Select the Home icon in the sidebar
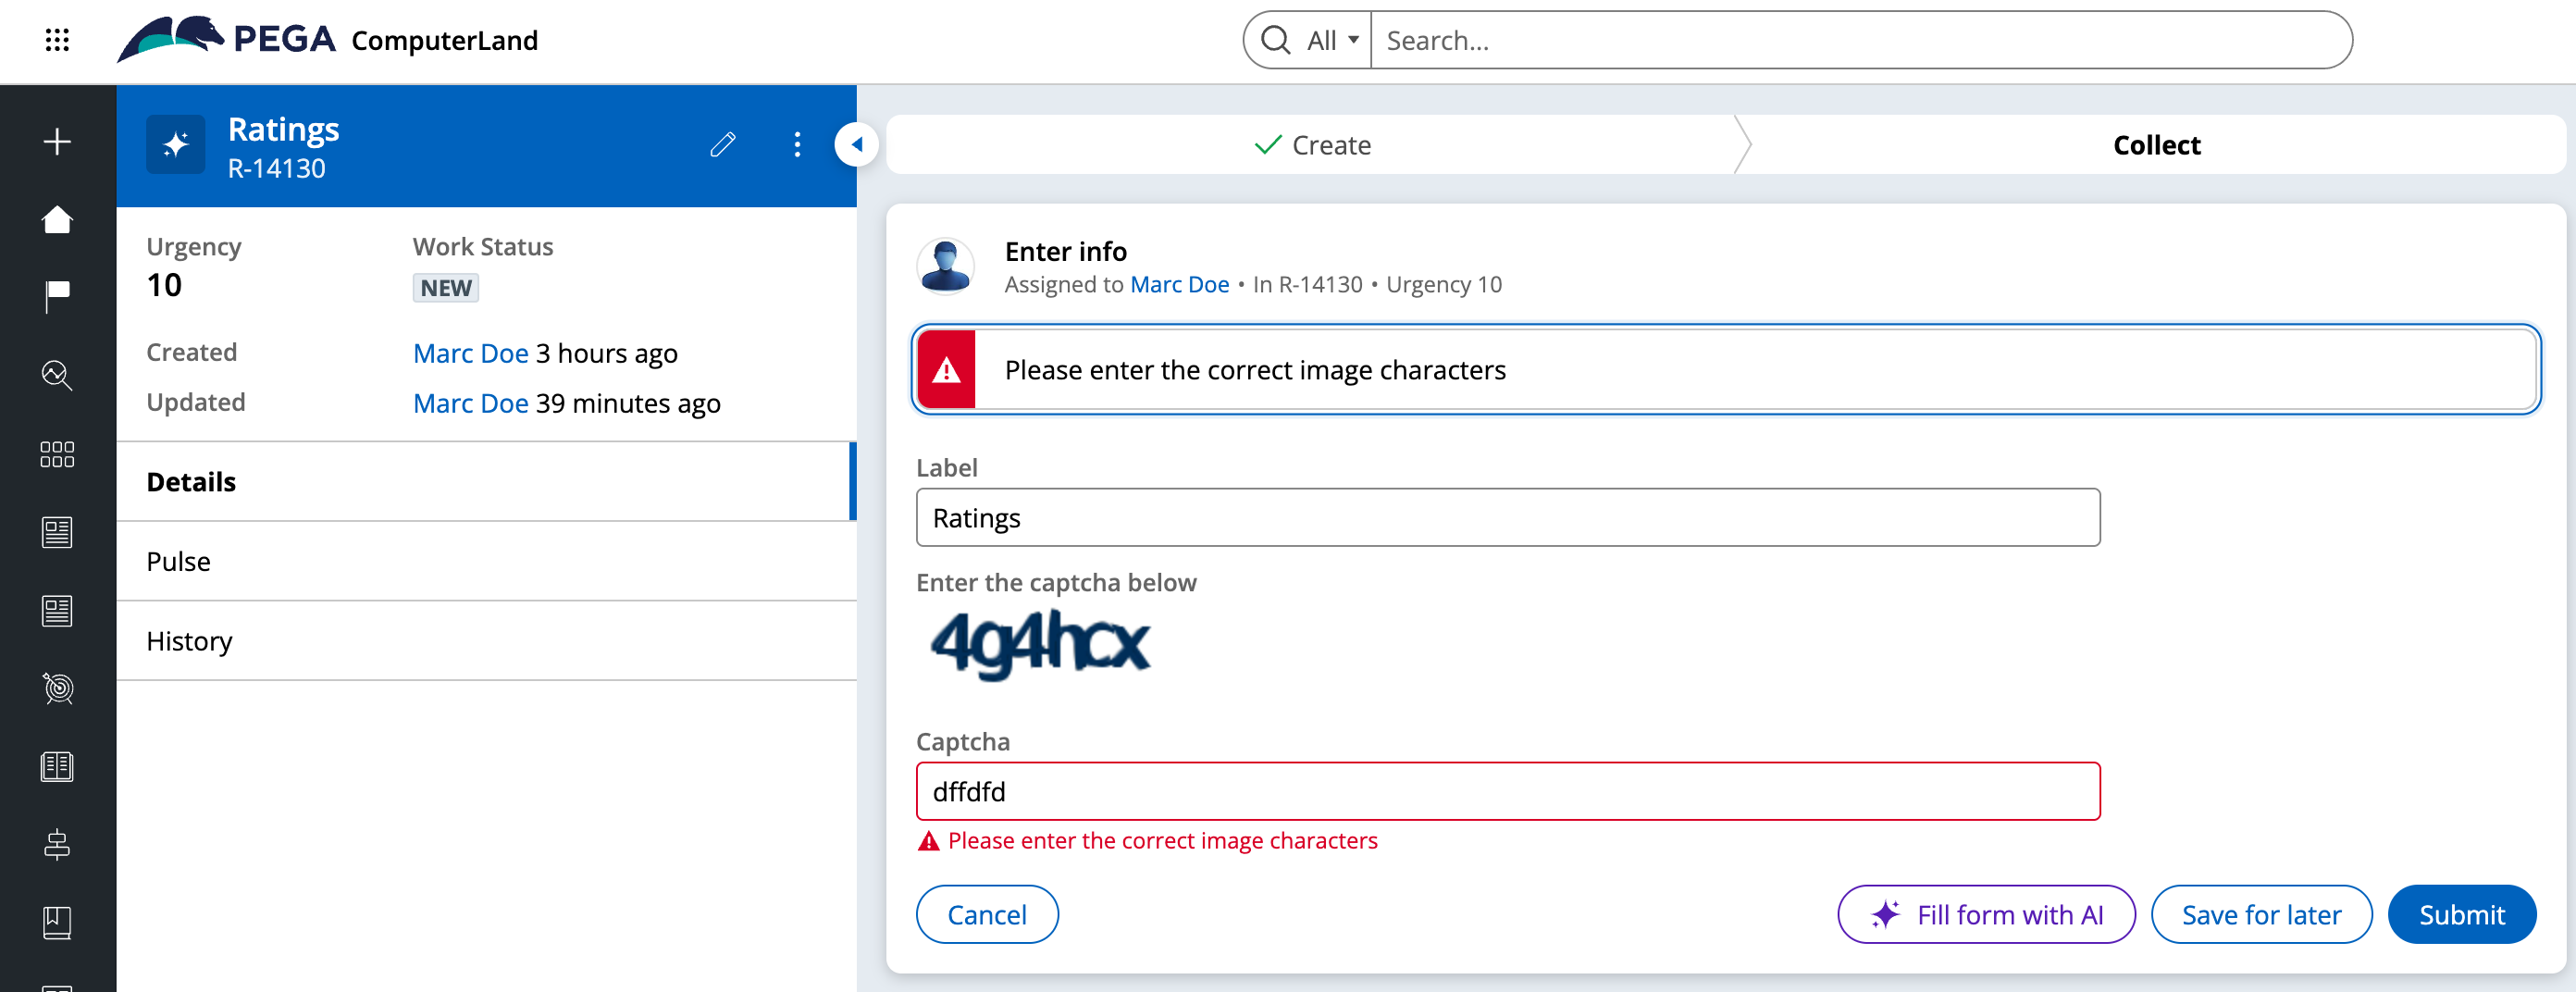 click(x=57, y=219)
